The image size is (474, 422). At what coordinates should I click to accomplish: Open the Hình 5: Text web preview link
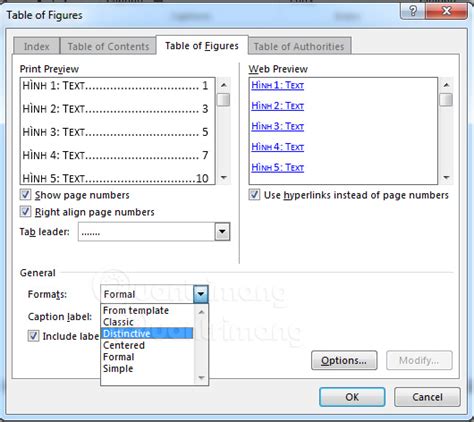[x=277, y=167]
